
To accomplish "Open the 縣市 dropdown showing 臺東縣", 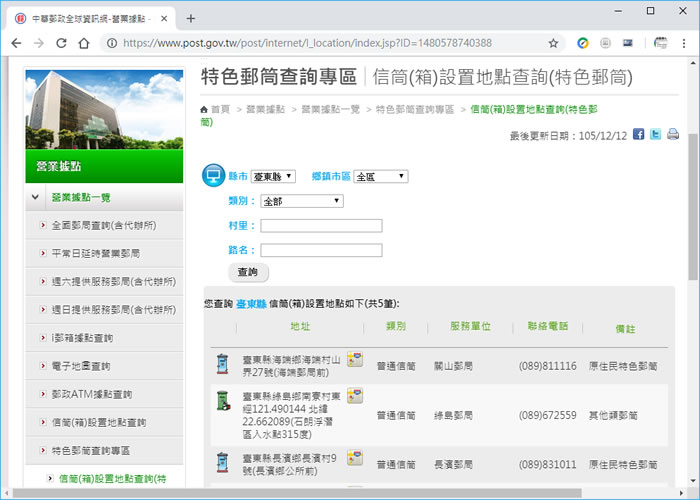I will pyautogui.click(x=273, y=176).
